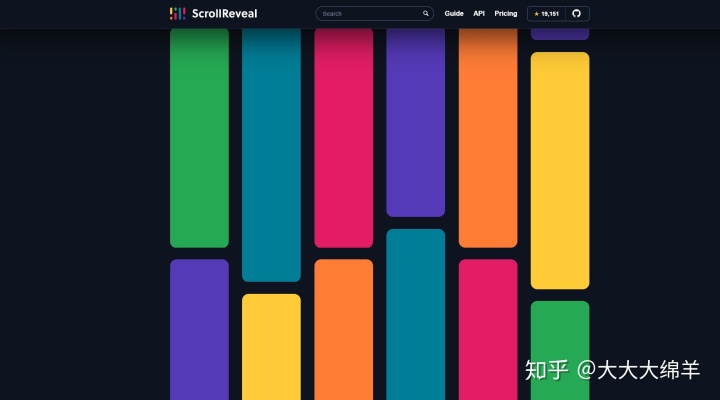The image size is (720, 400).
Task: Click the 19,151 star count button
Action: point(546,14)
